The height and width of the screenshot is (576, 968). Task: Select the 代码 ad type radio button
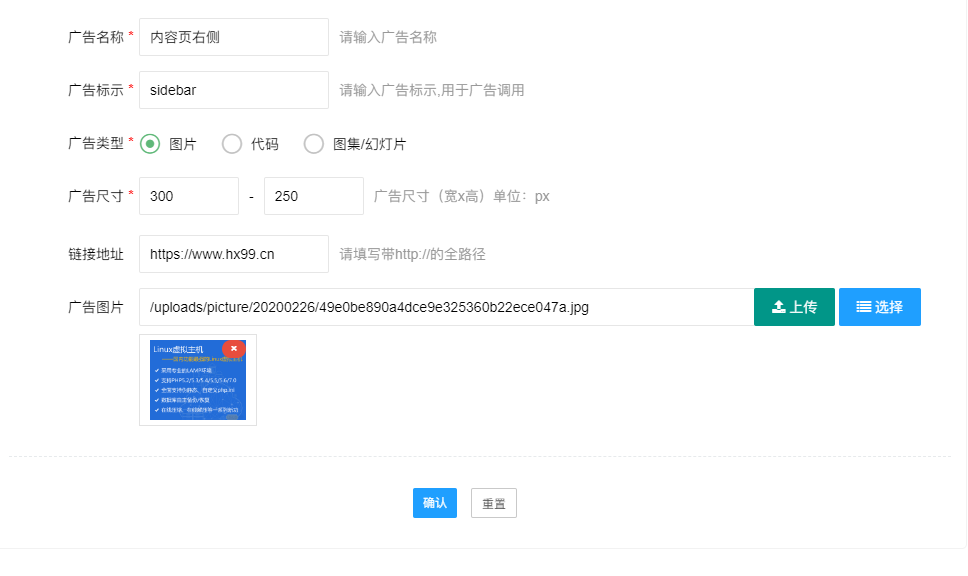tap(232, 144)
